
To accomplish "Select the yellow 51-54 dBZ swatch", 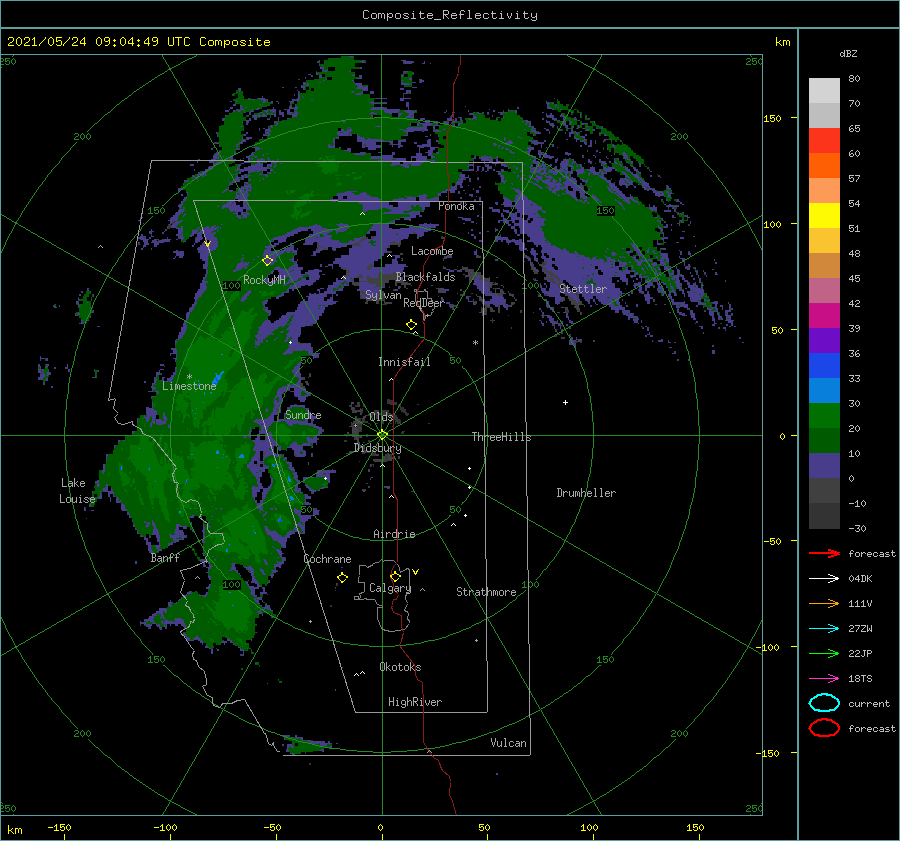I will 824,216.
